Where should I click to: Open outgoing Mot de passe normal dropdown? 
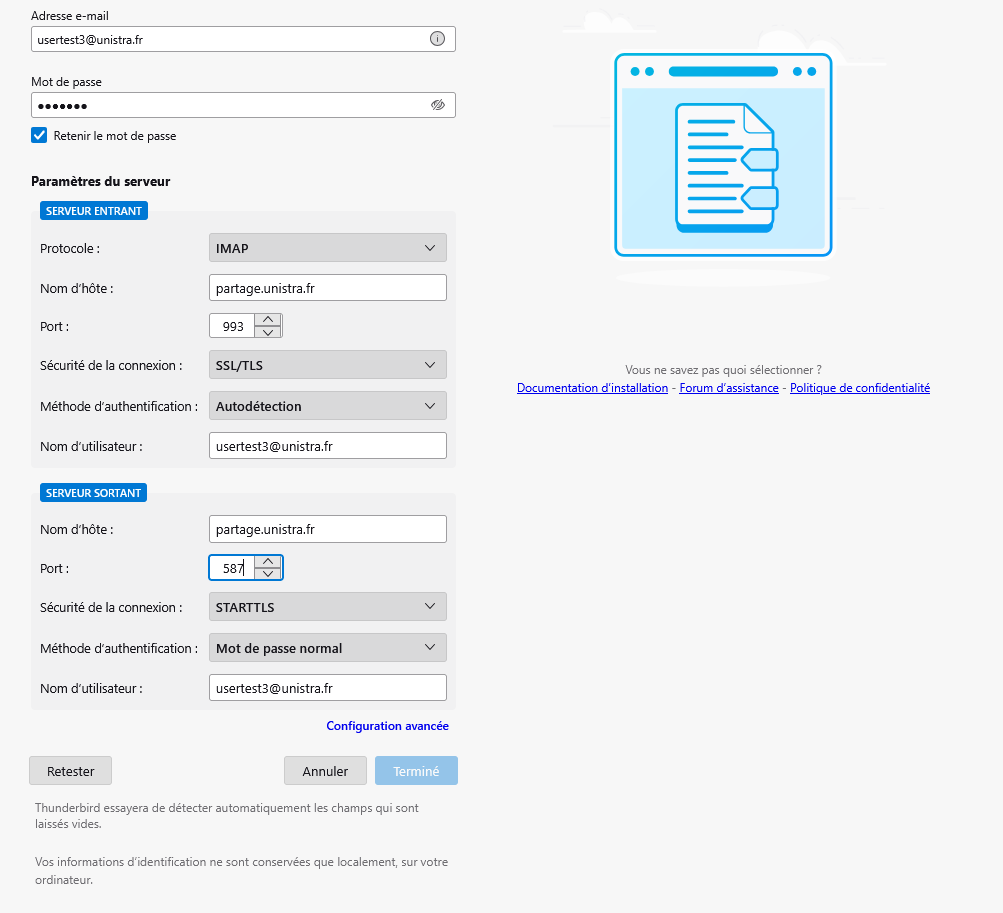tap(327, 648)
